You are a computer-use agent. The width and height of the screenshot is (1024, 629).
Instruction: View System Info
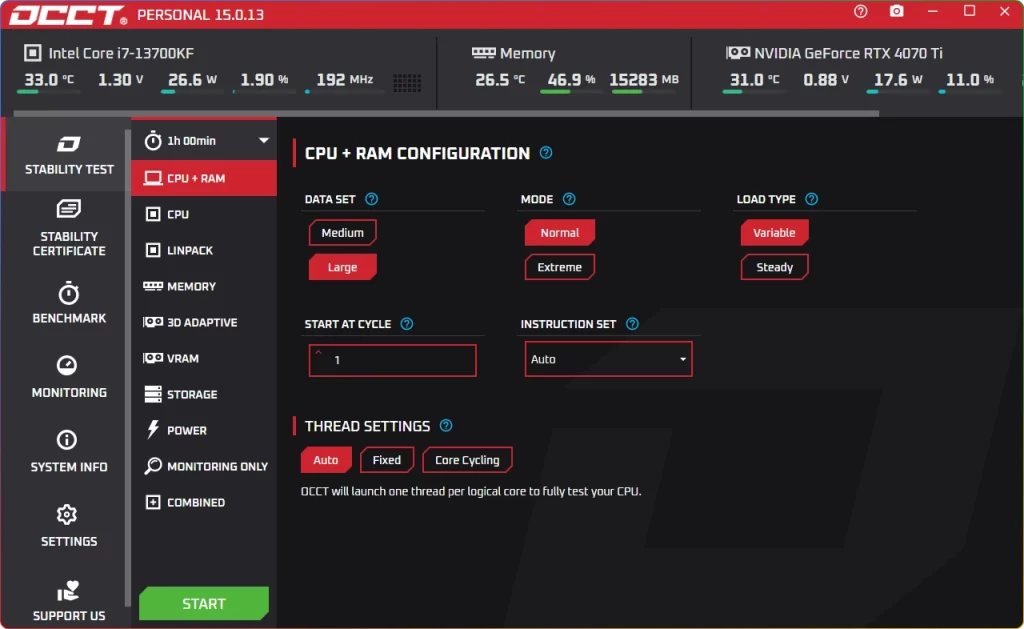68,452
